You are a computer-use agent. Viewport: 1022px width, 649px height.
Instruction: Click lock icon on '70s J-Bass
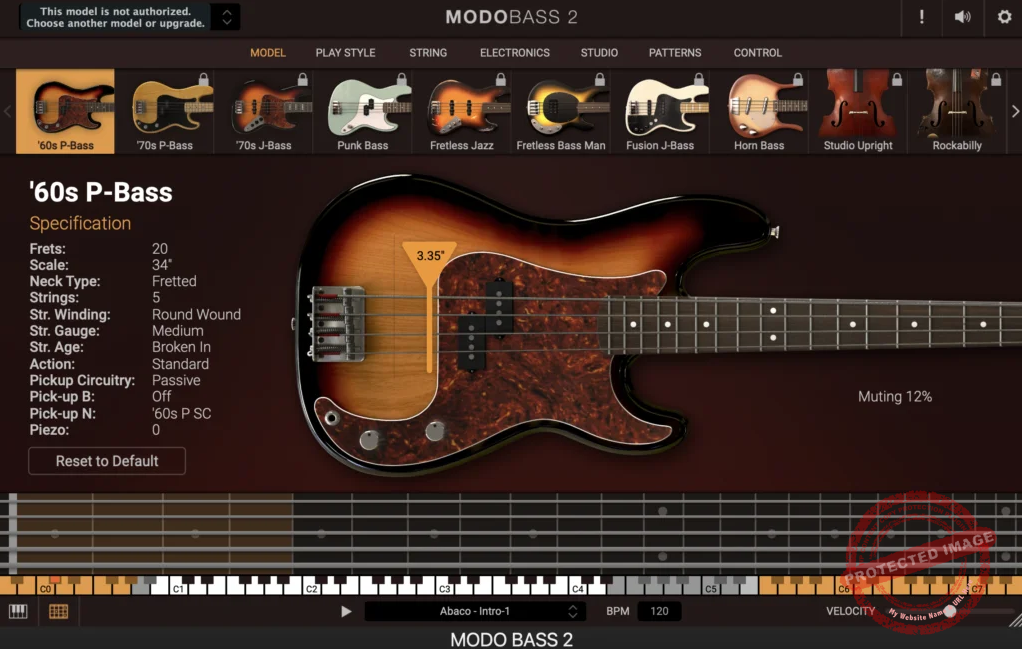(x=302, y=79)
